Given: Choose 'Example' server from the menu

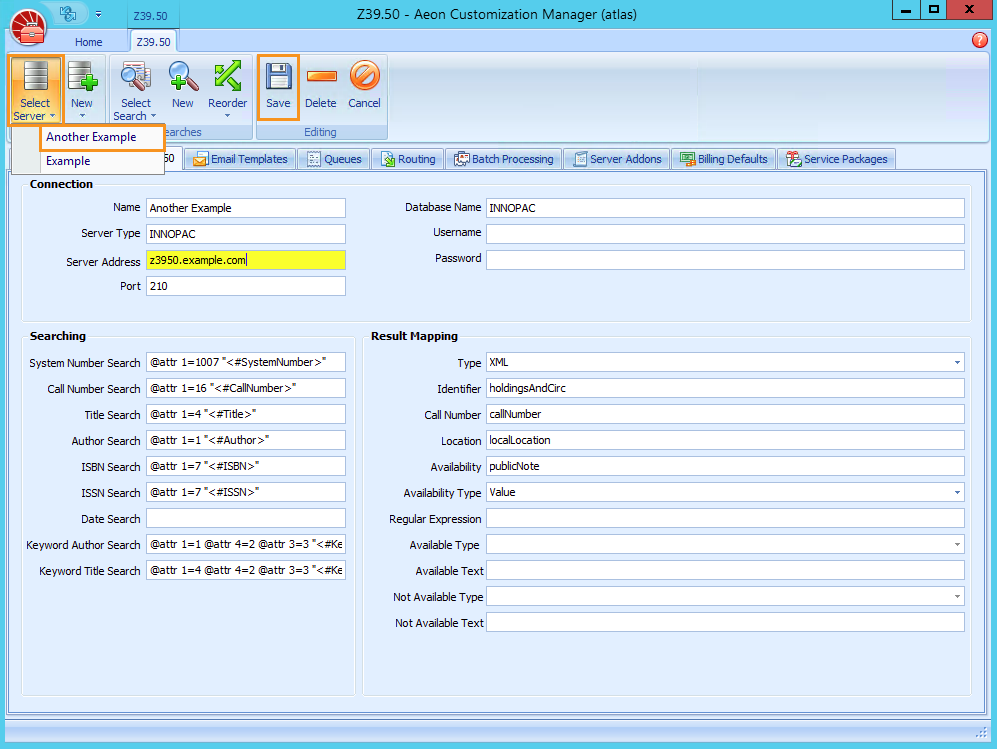Looking at the screenshot, I should [66, 160].
